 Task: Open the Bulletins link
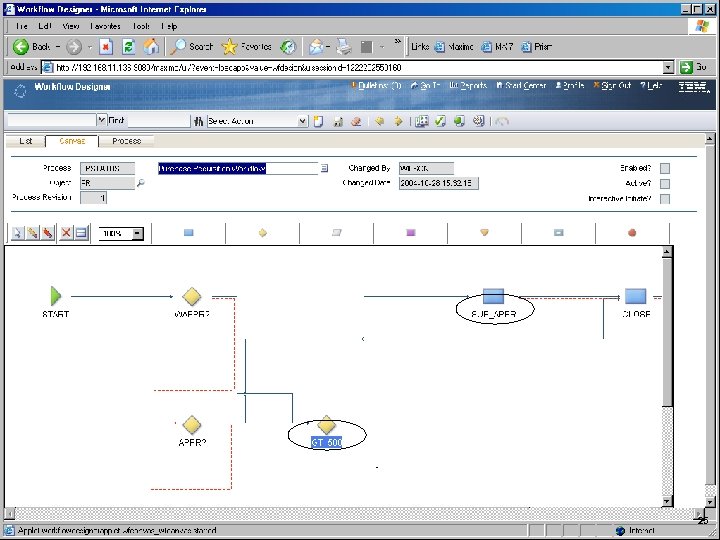pyautogui.click(x=376, y=85)
